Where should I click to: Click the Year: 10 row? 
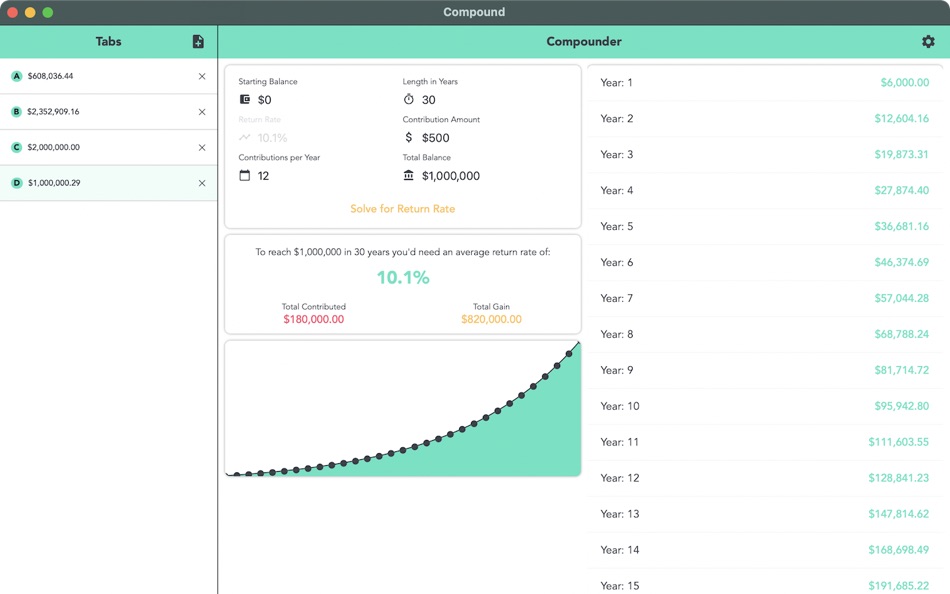click(765, 406)
